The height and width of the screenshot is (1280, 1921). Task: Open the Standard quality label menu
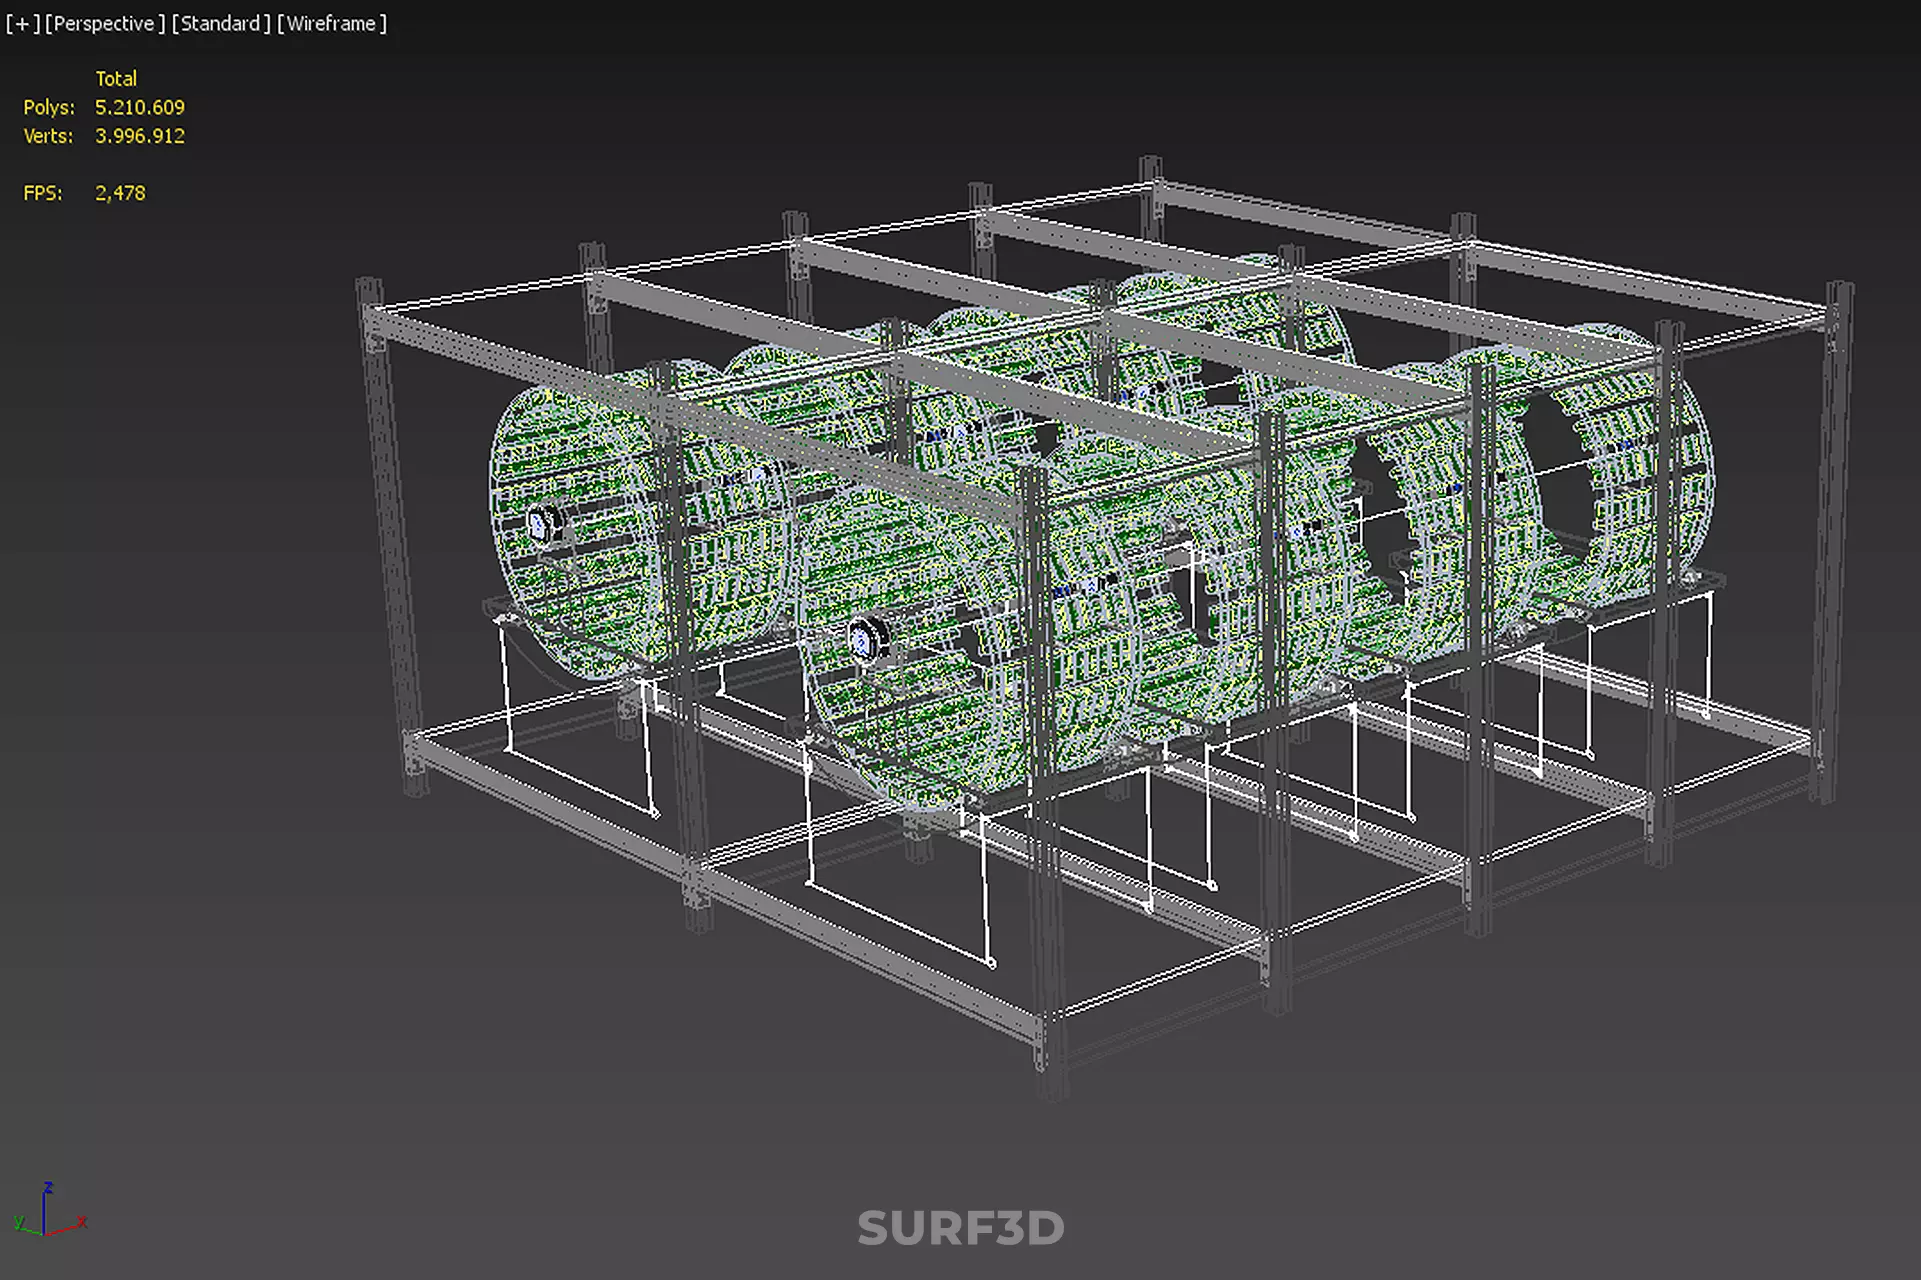point(220,23)
